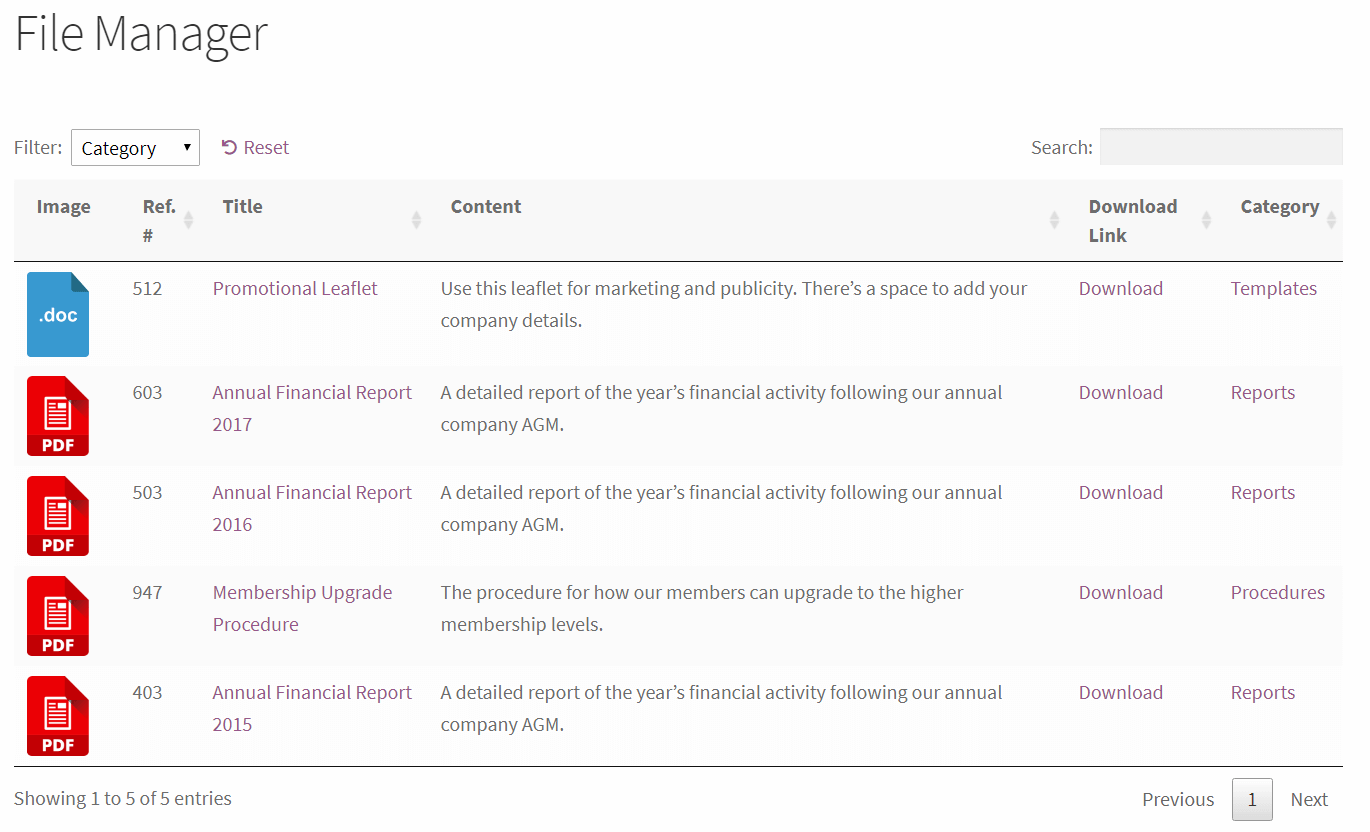Click the Next page link
The height and width of the screenshot is (832, 1370).
pyautogui.click(x=1309, y=800)
